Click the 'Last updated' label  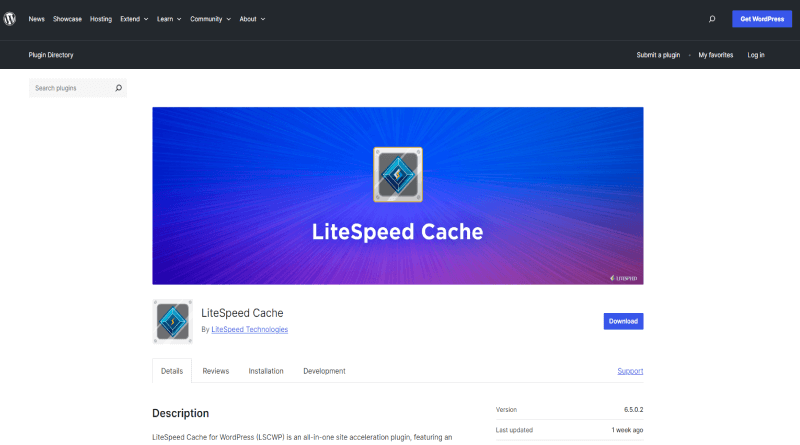pyautogui.click(x=514, y=430)
